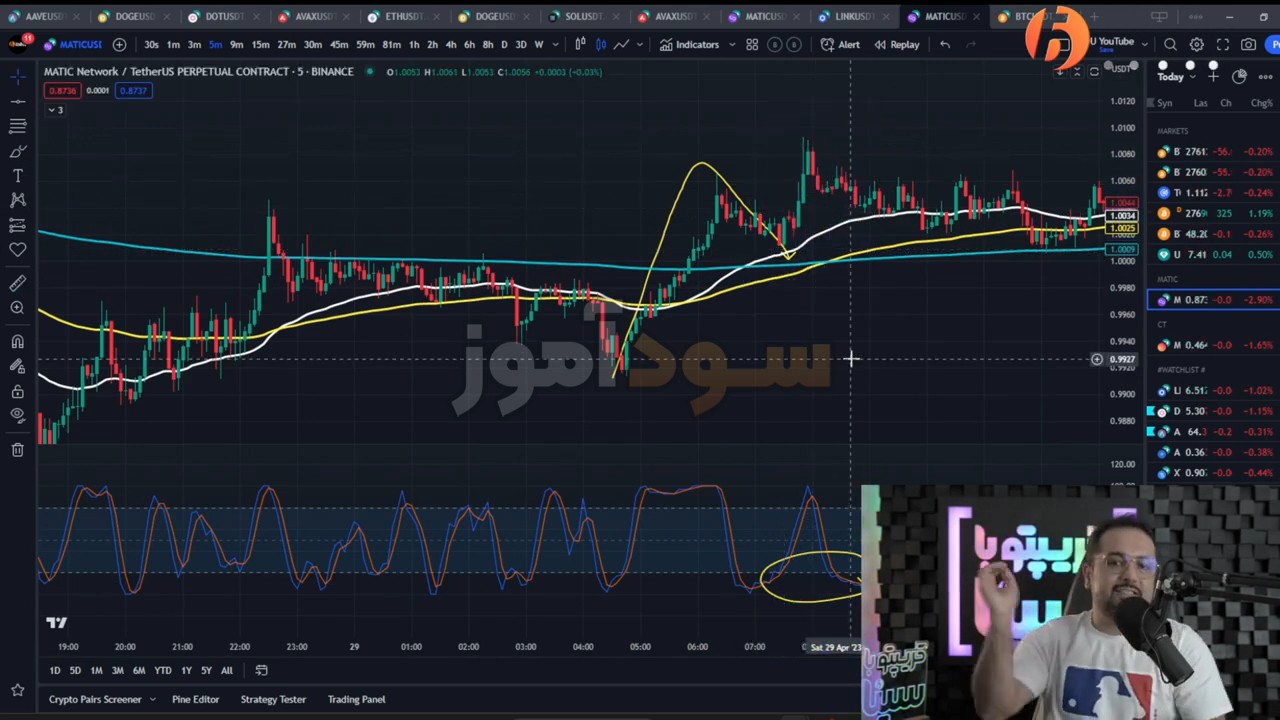Collapse the indicator legend showing 3
The width and height of the screenshot is (1280, 720).
coord(54,110)
